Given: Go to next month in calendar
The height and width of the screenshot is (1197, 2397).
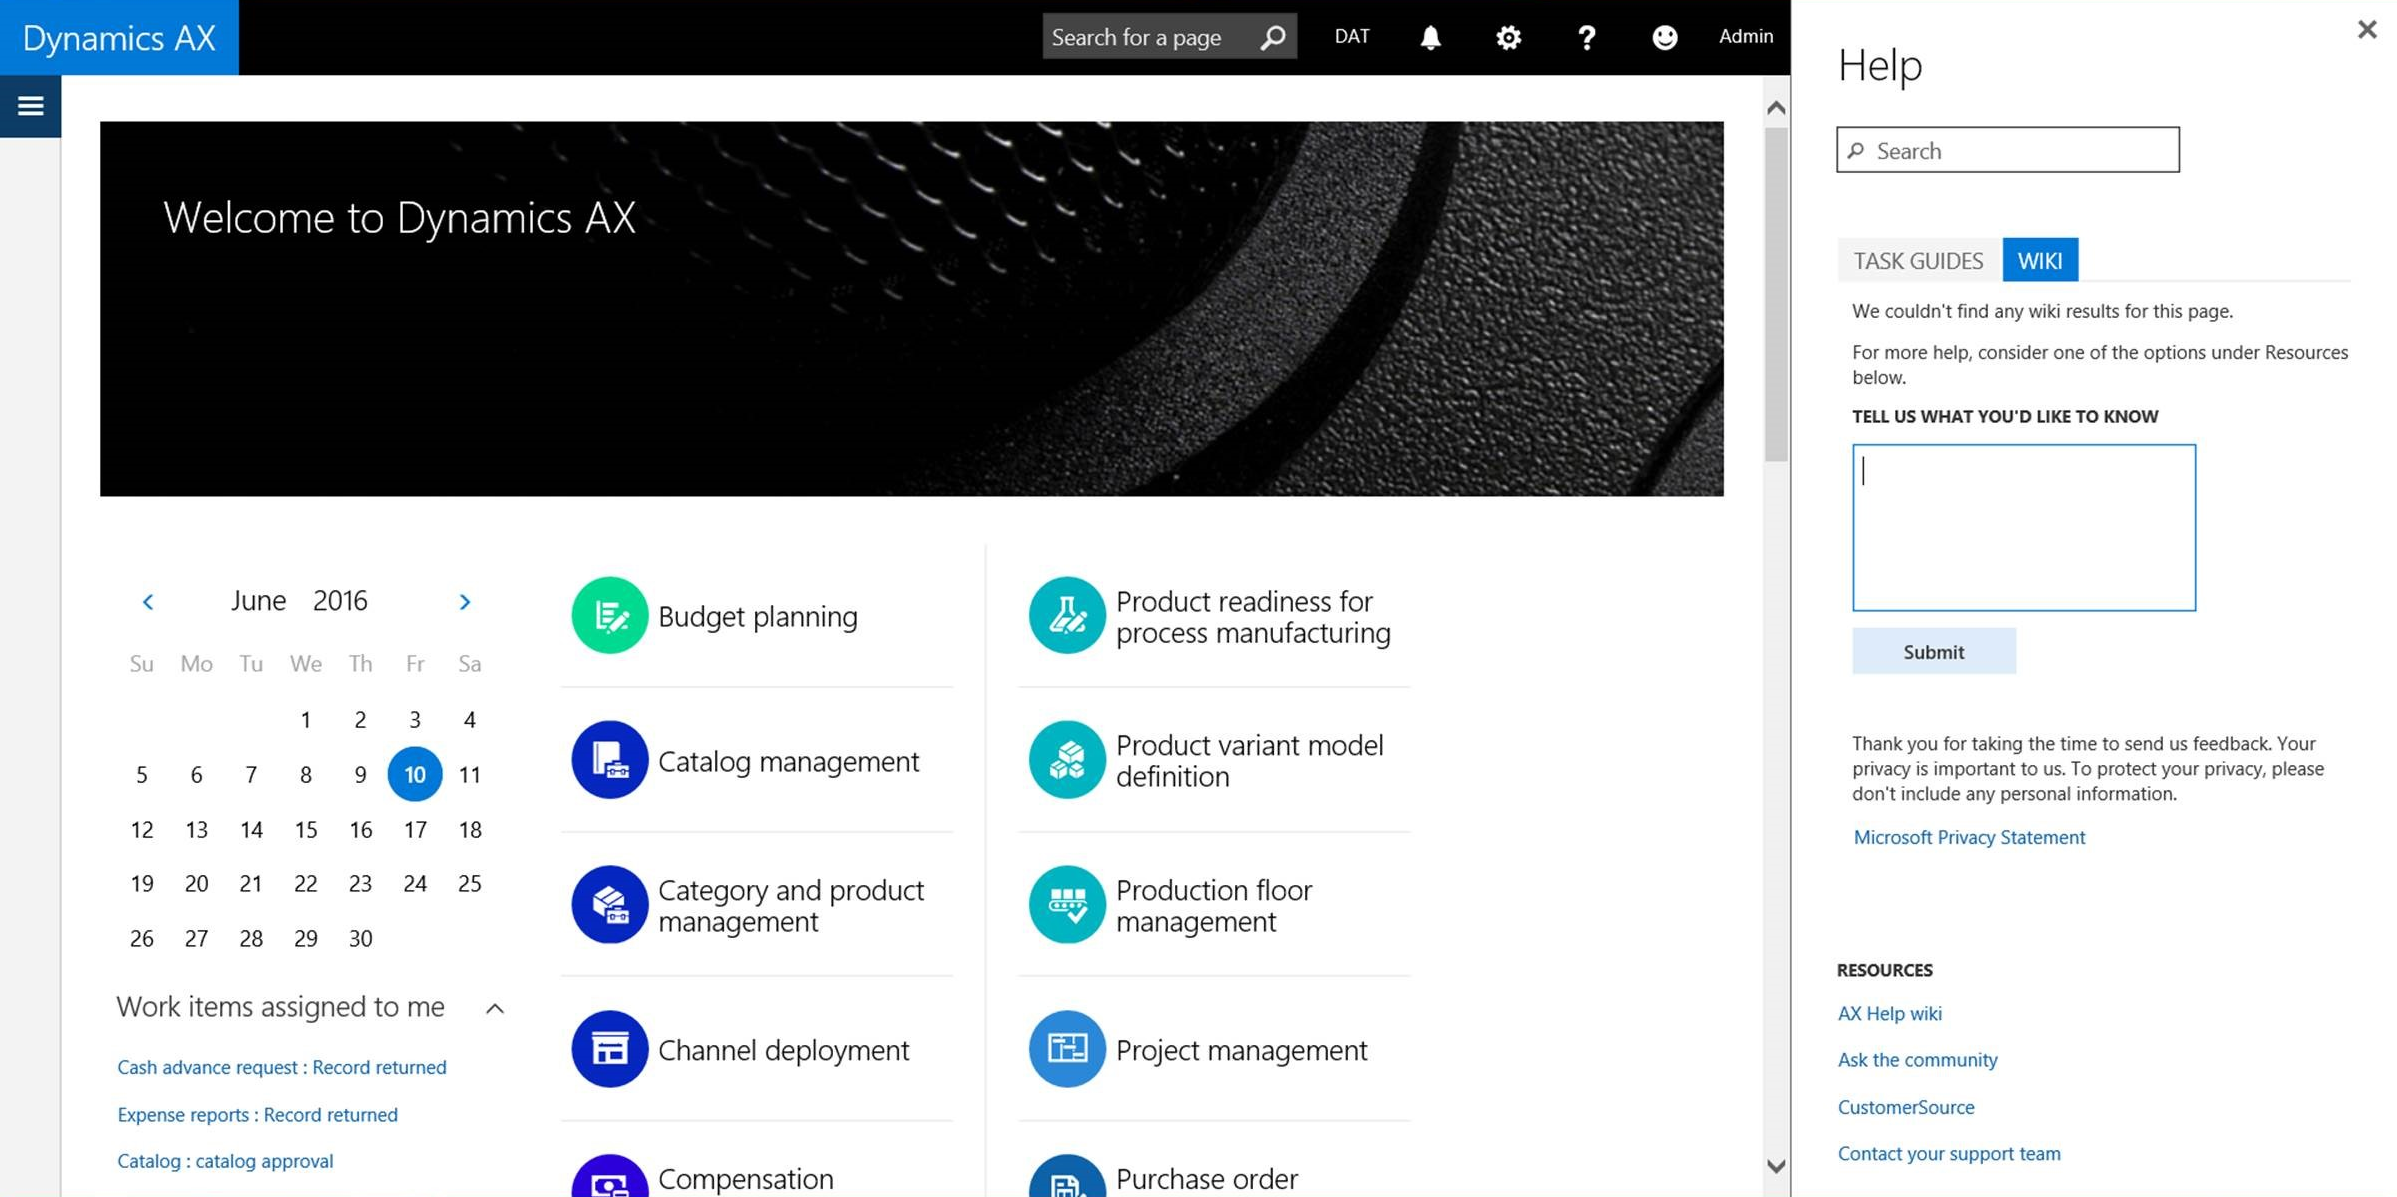Looking at the screenshot, I should [x=465, y=601].
